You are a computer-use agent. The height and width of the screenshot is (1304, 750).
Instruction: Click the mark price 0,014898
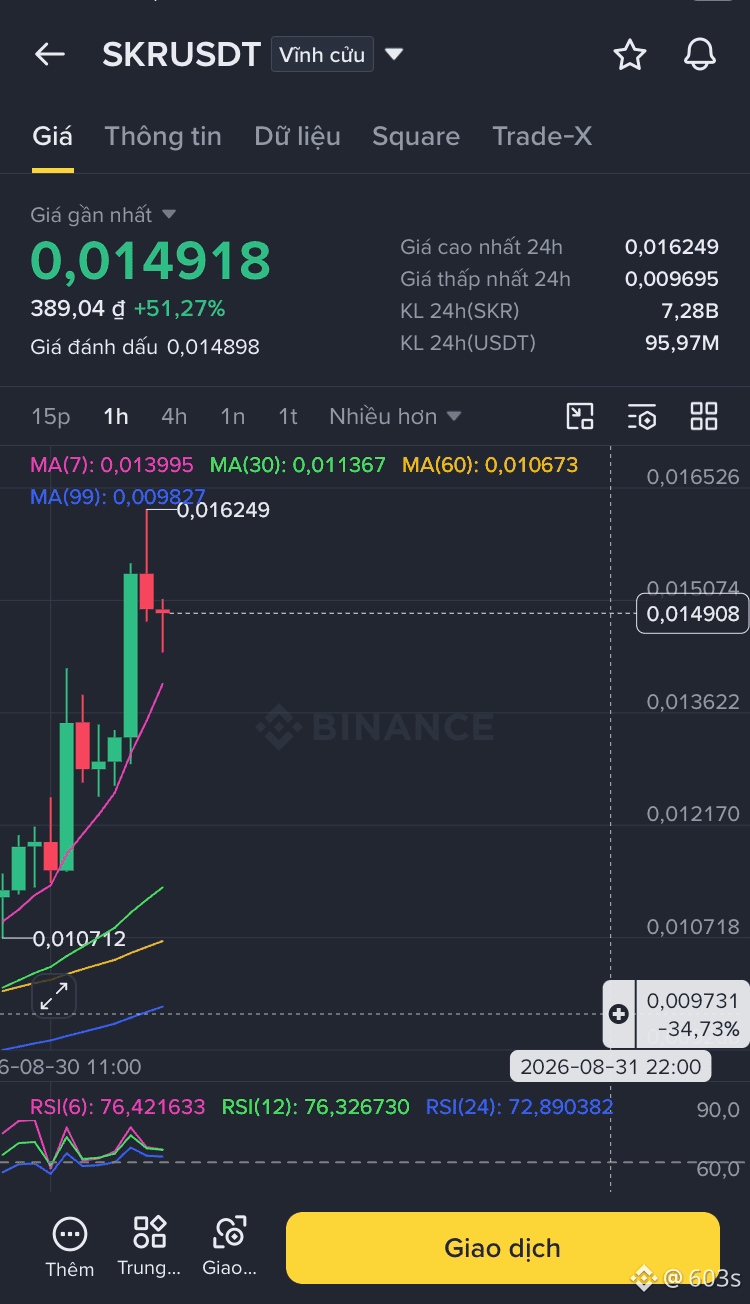point(213,347)
